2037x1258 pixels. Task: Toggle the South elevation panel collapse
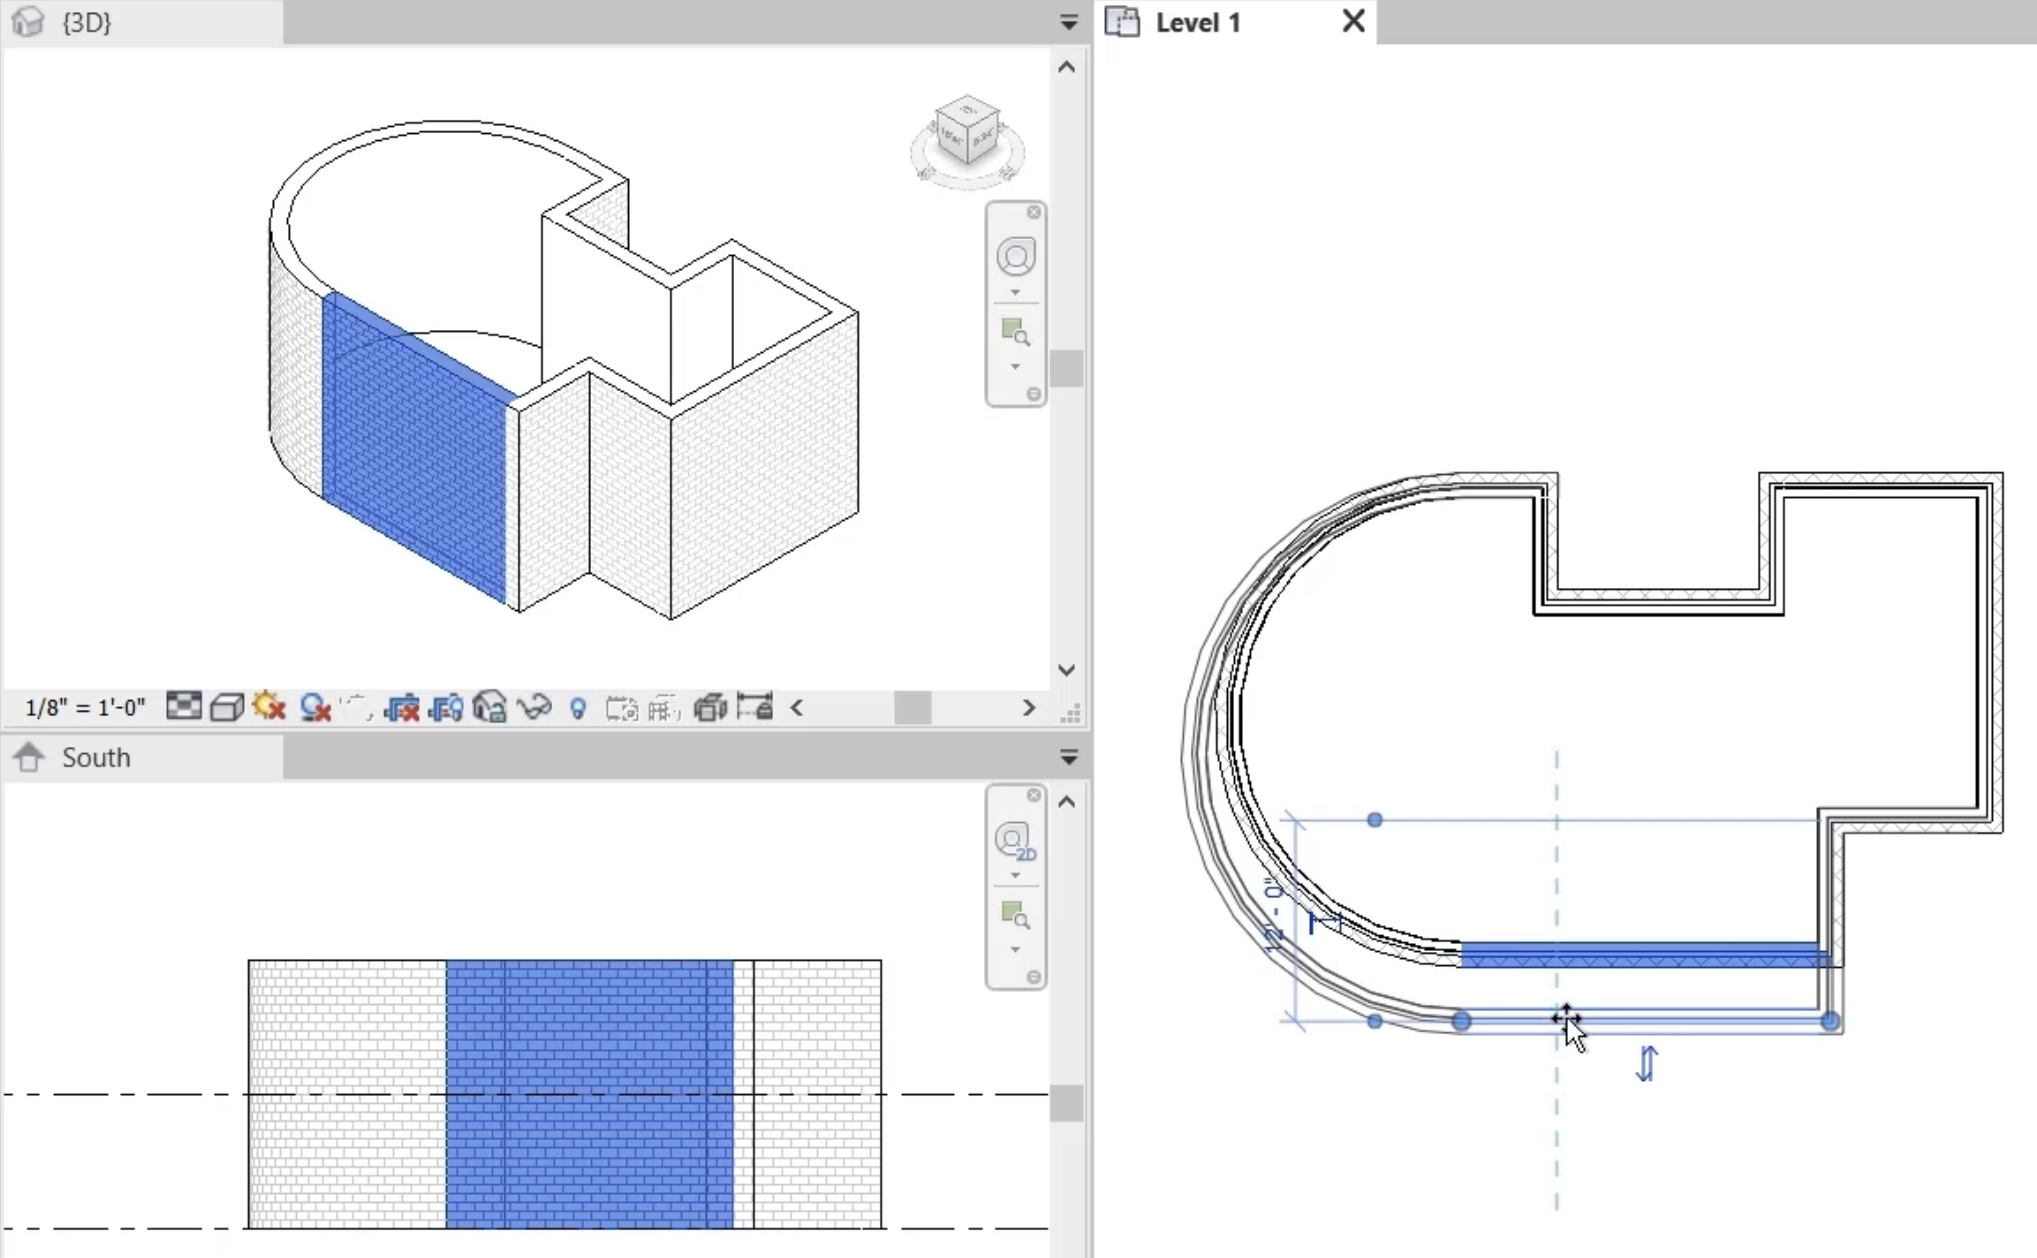[x=1068, y=756]
